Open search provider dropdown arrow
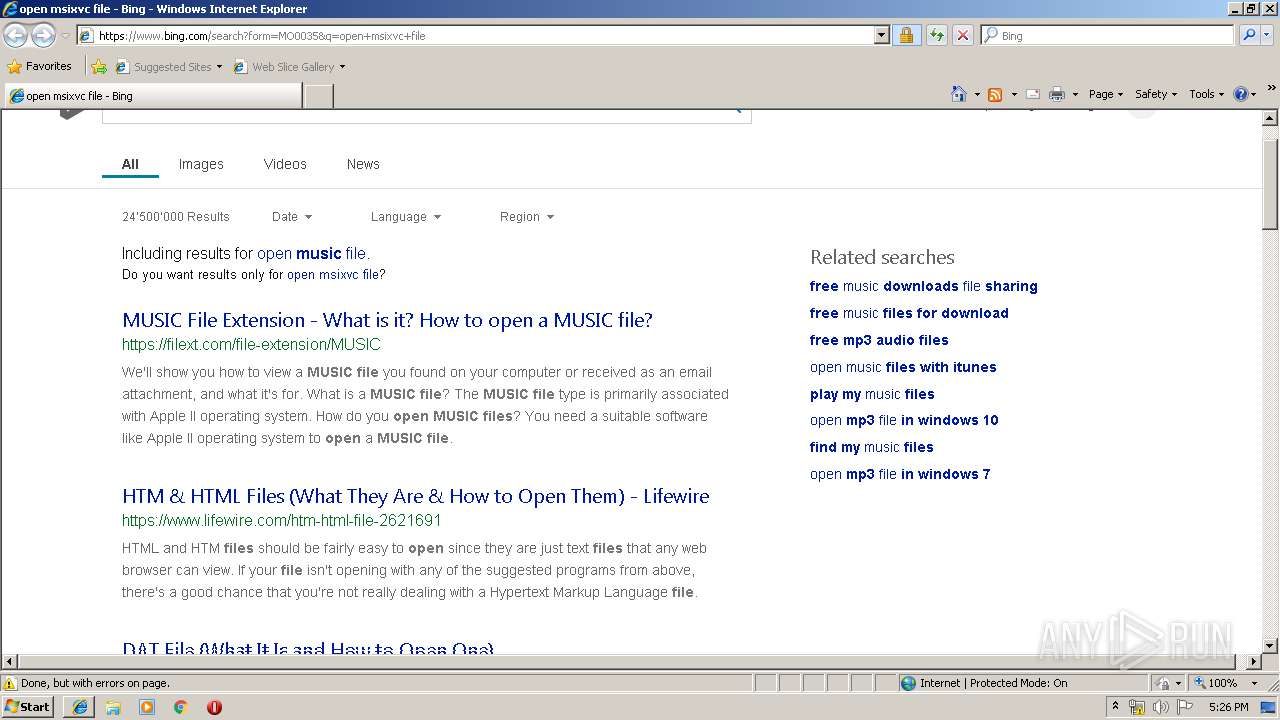 click(1269, 35)
